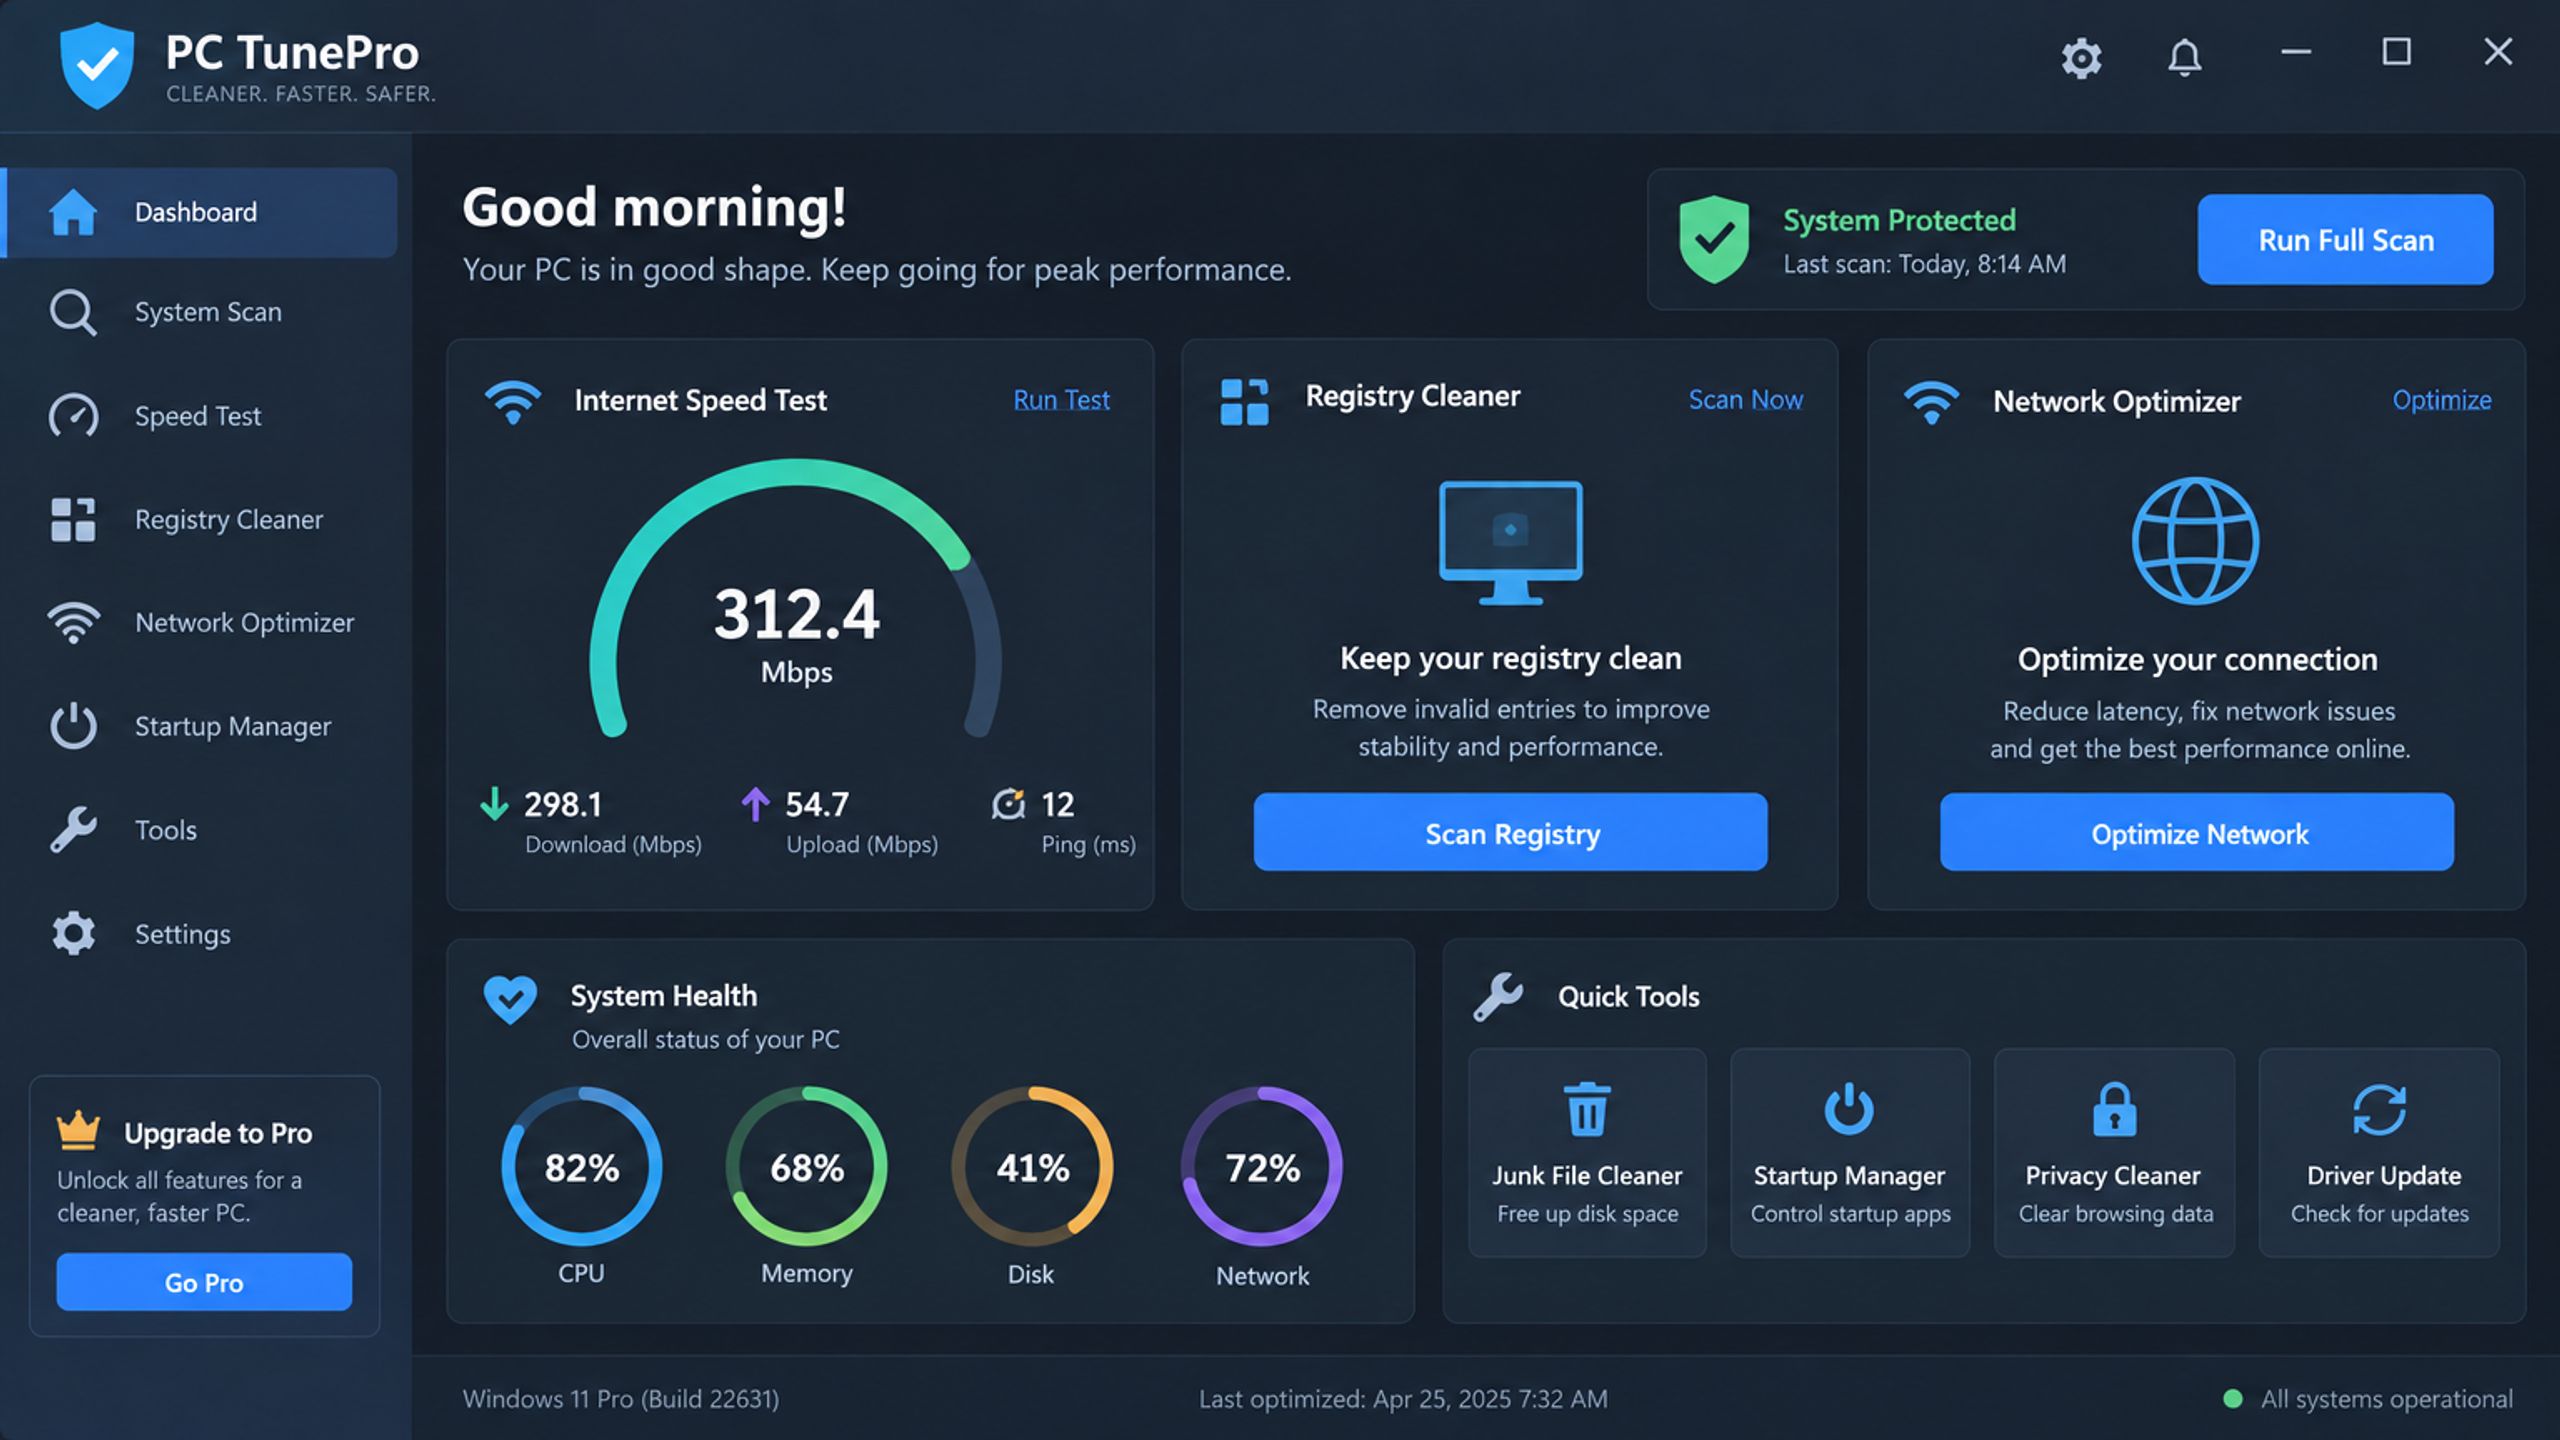Open the Junk File Cleaner tool
The width and height of the screenshot is (2560, 1440).
[x=1587, y=1152]
